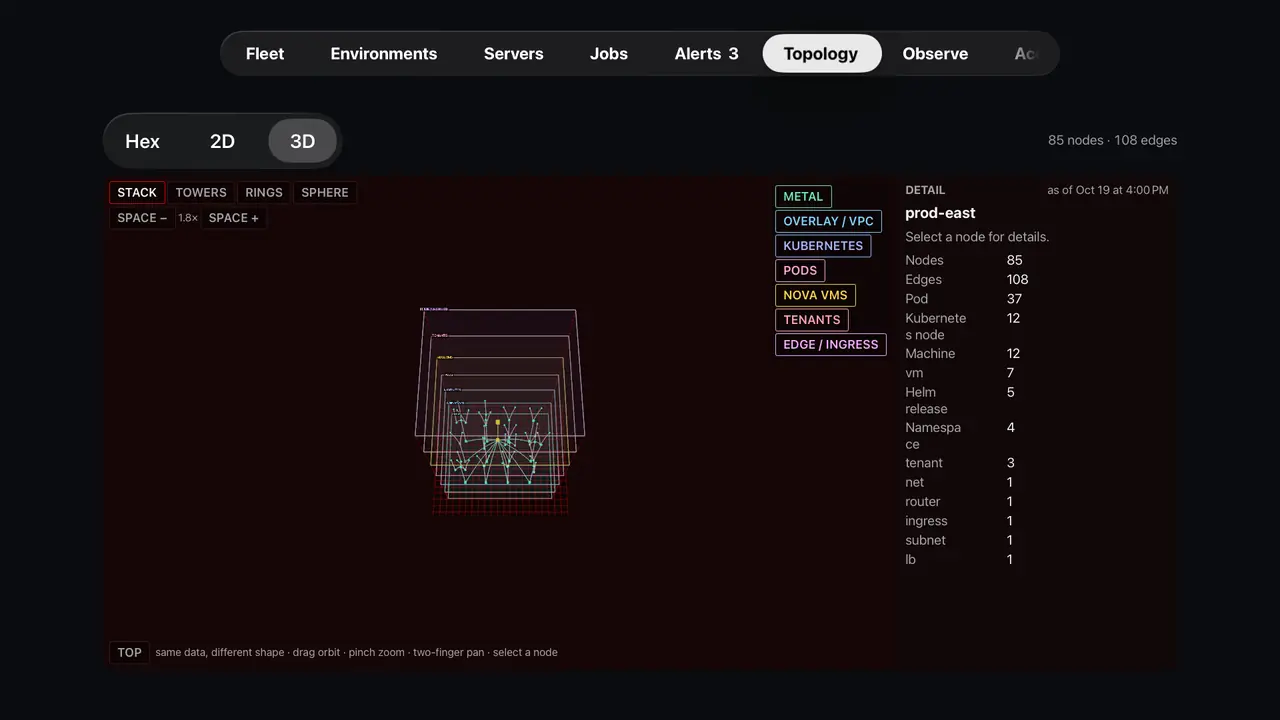Image resolution: width=1280 pixels, height=720 pixels.
Task: Choose the RINGS layout
Action: pos(264,193)
